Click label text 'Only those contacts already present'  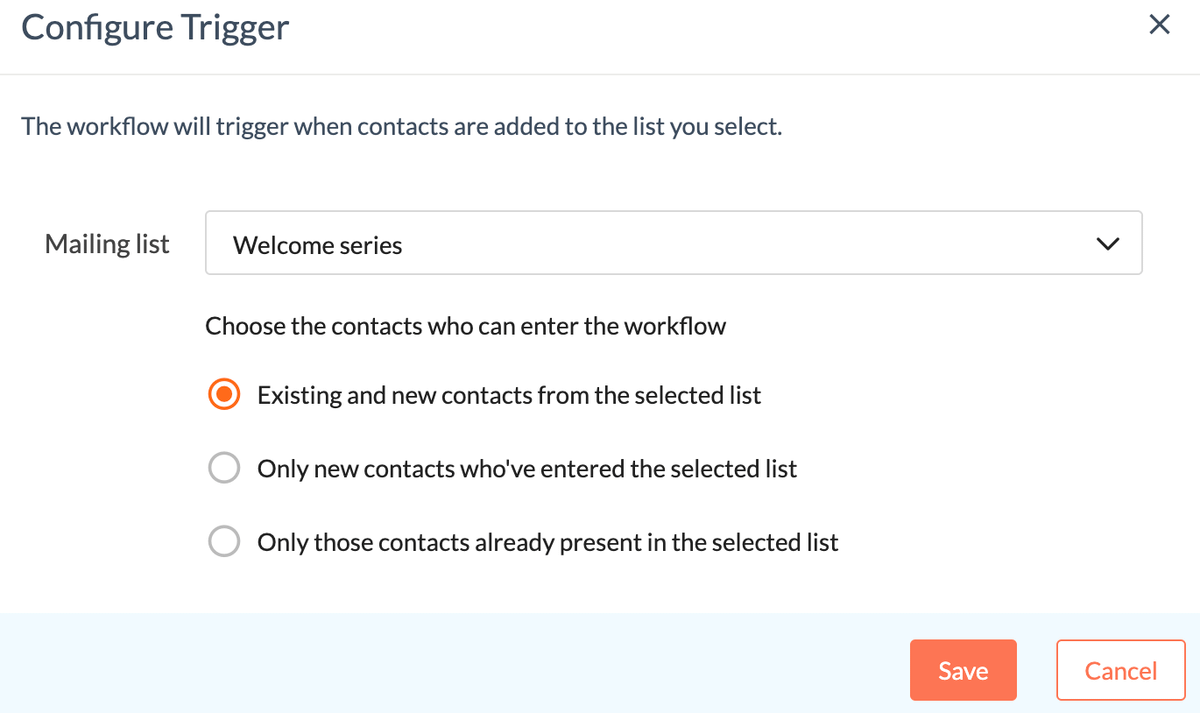547,542
